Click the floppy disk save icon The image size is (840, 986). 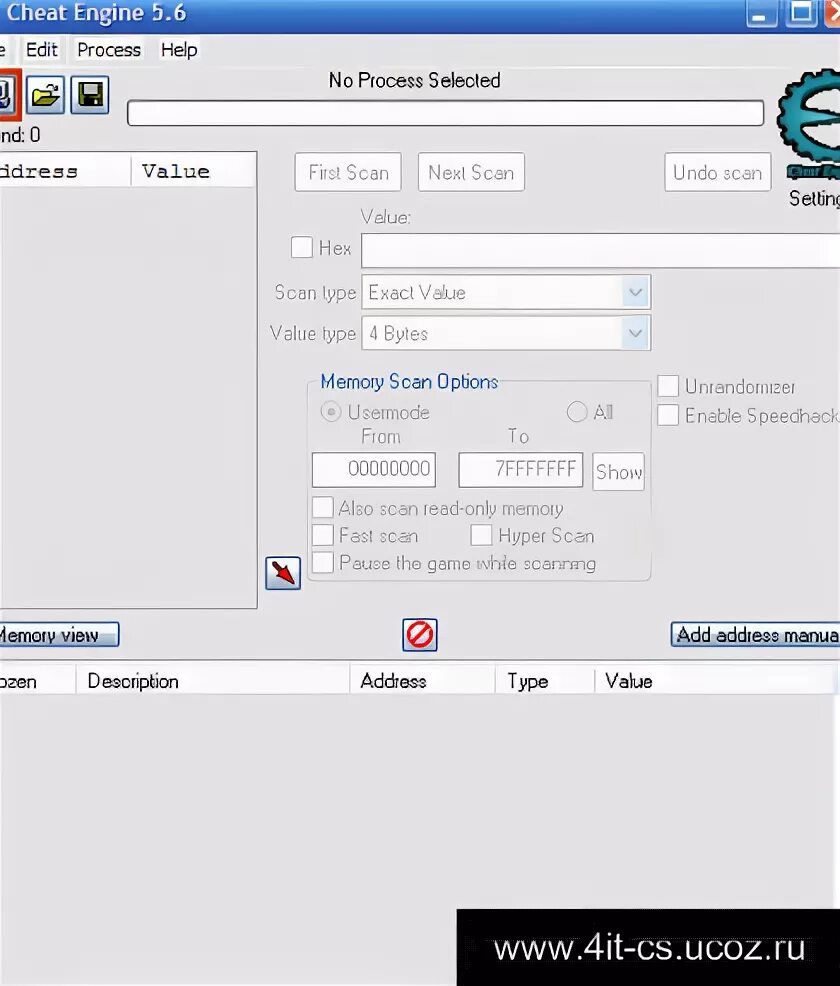tap(90, 95)
